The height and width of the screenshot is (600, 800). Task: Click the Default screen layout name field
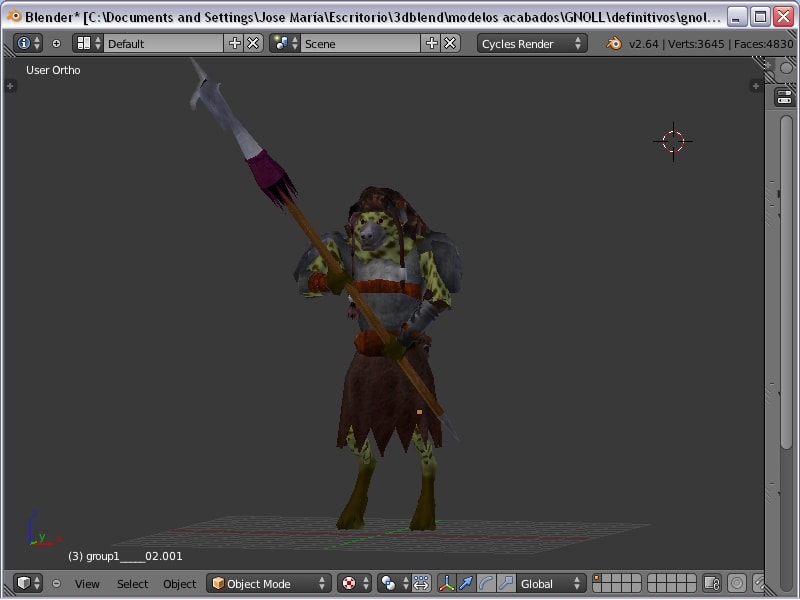click(x=164, y=43)
